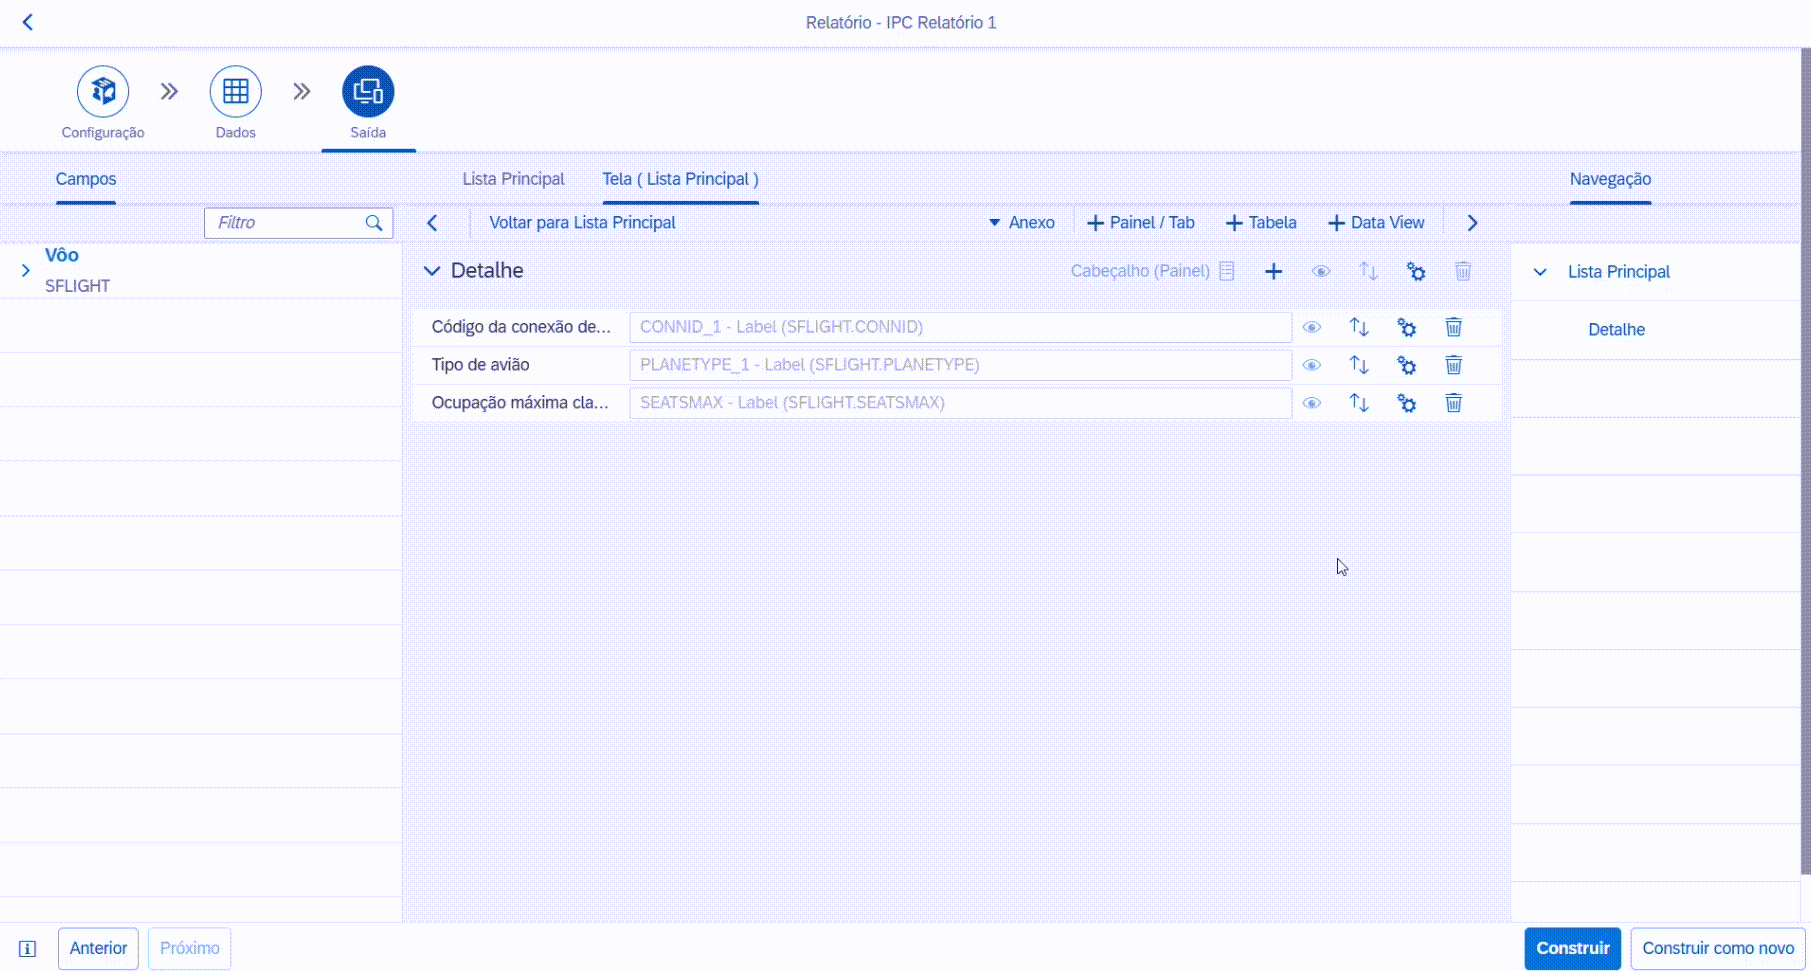Toggle visibility eye for Código da conexão row
Image resolution: width=1811 pixels, height=971 pixels.
[1311, 327]
